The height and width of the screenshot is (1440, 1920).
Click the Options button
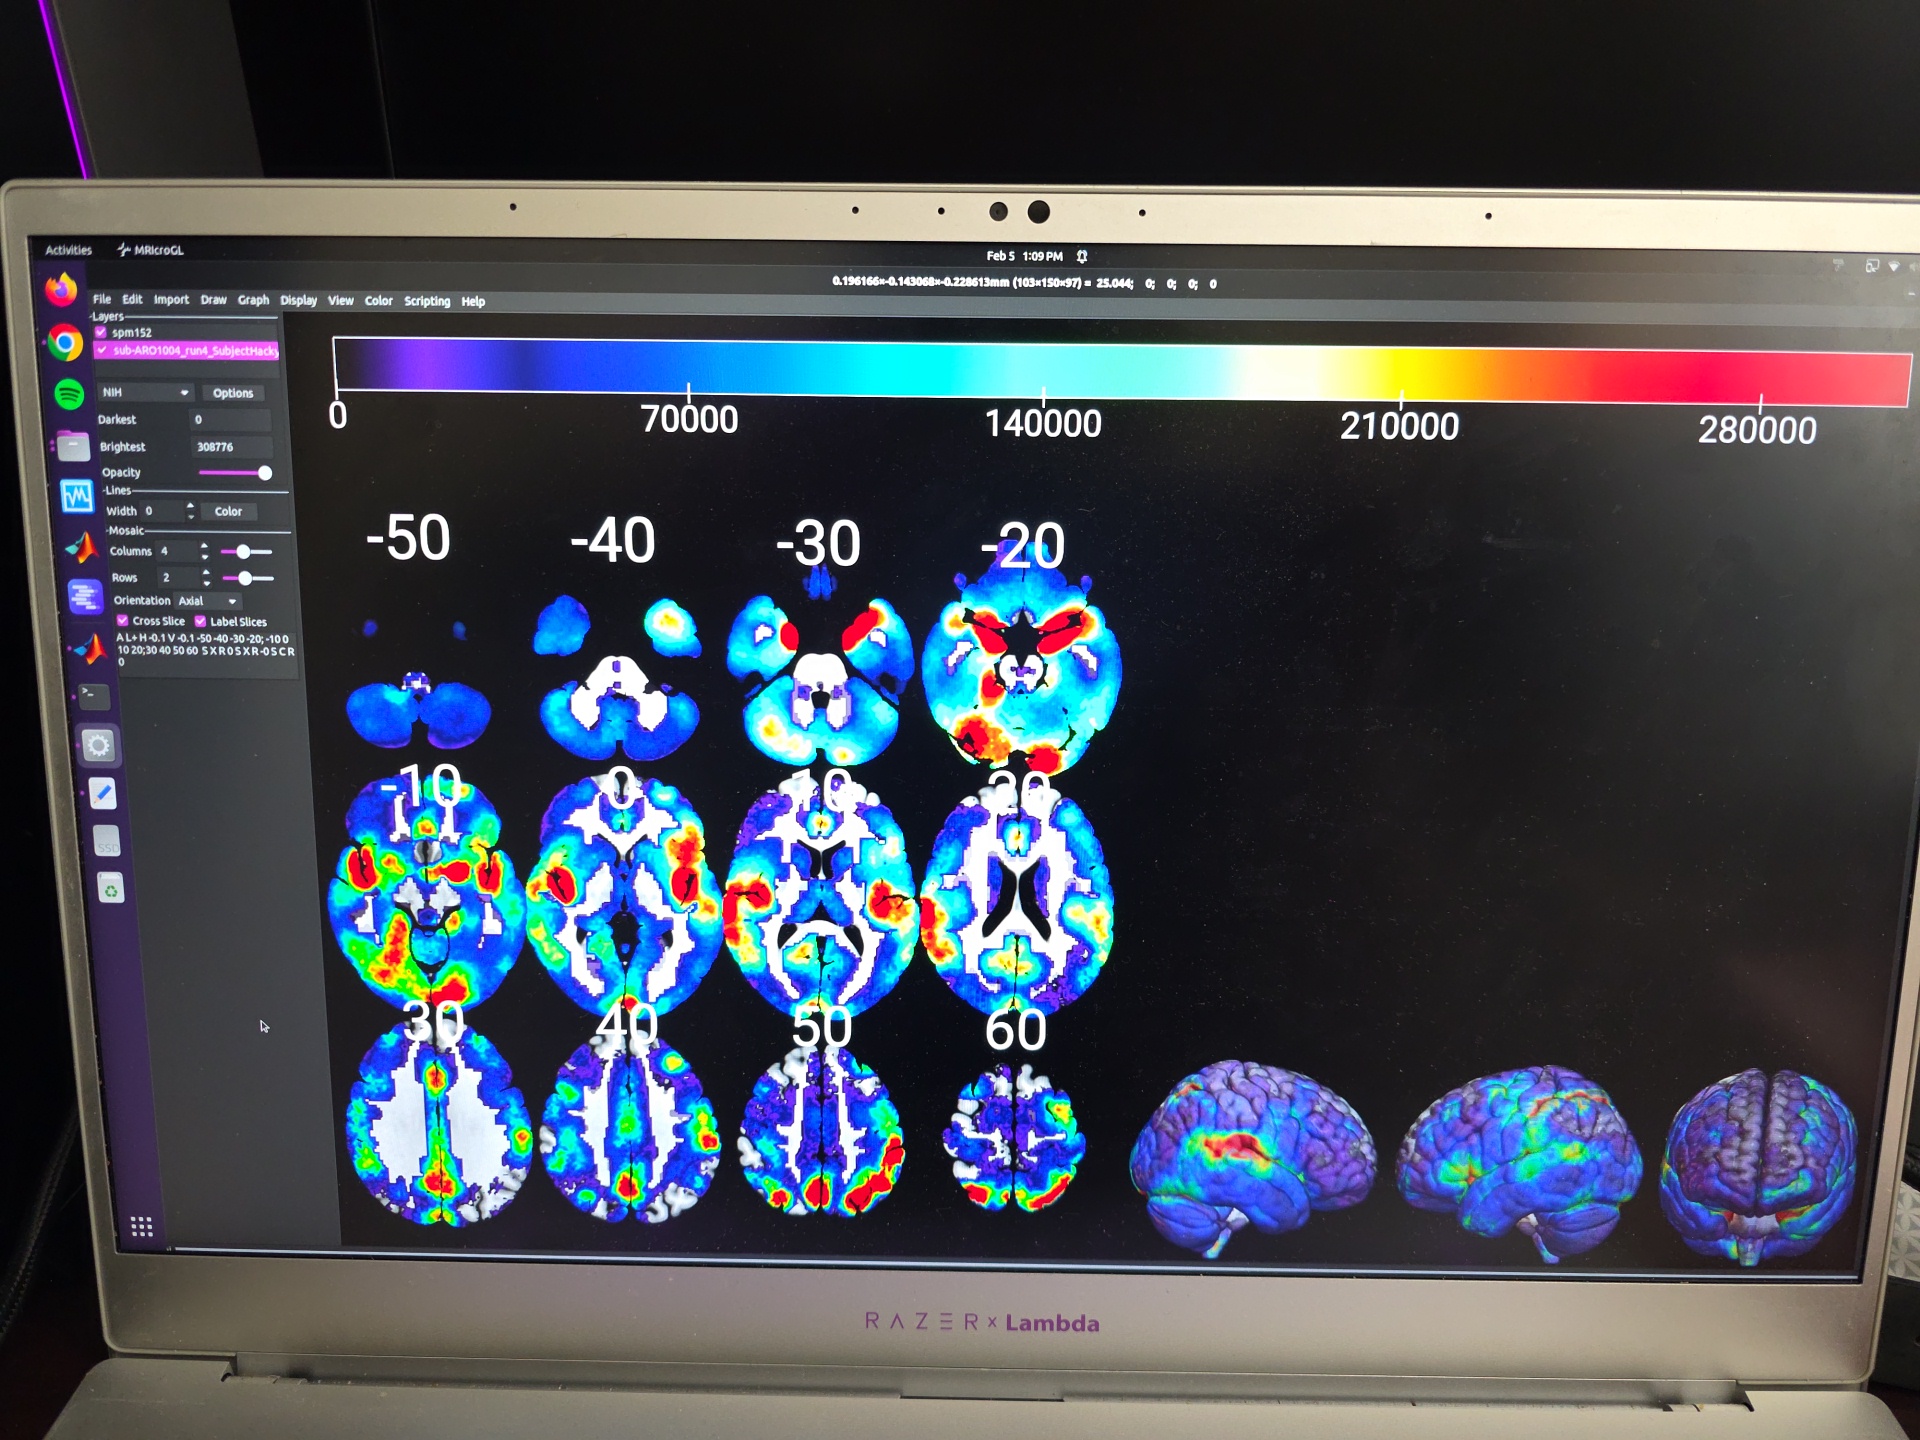[x=233, y=393]
